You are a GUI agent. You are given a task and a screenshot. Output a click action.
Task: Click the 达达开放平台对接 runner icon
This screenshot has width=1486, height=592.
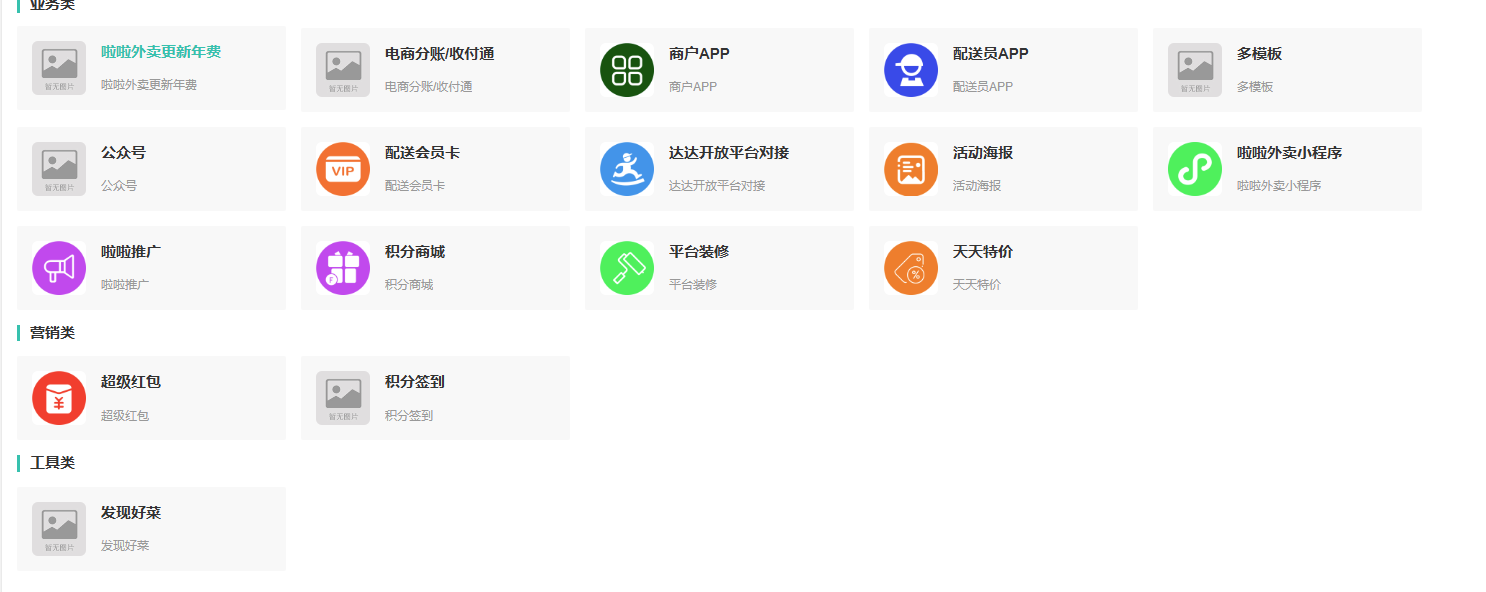[627, 169]
